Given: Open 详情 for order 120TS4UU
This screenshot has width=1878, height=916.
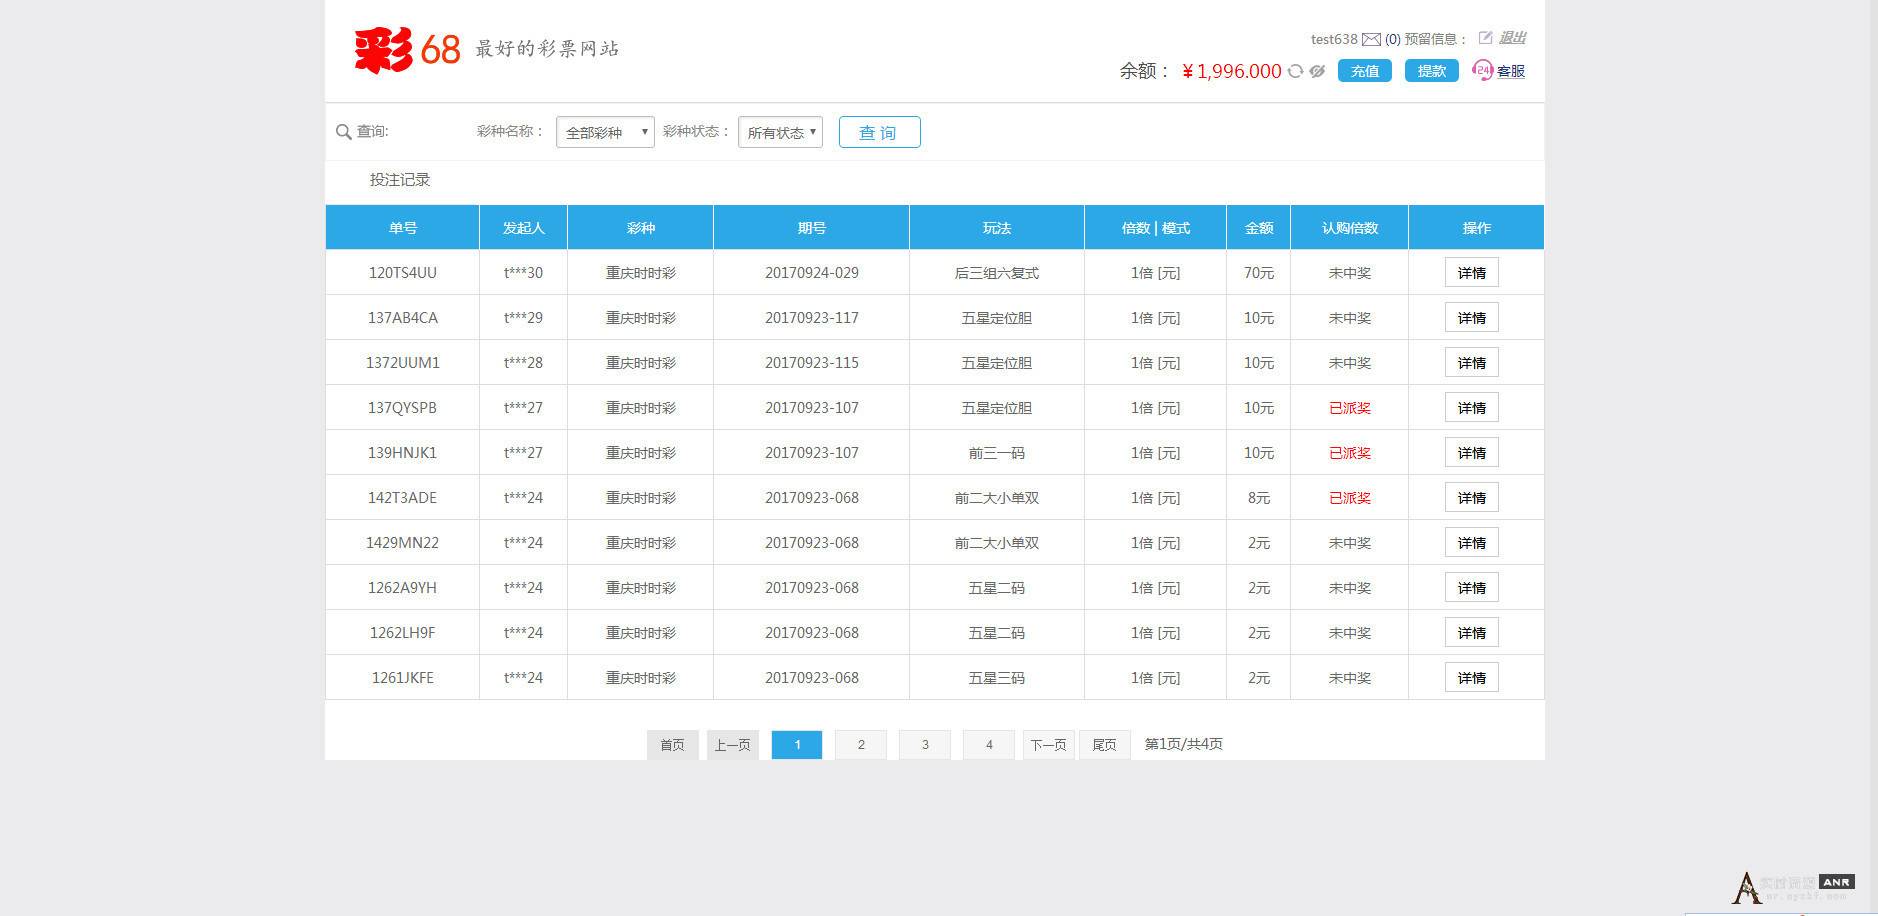Looking at the screenshot, I should tap(1472, 273).
